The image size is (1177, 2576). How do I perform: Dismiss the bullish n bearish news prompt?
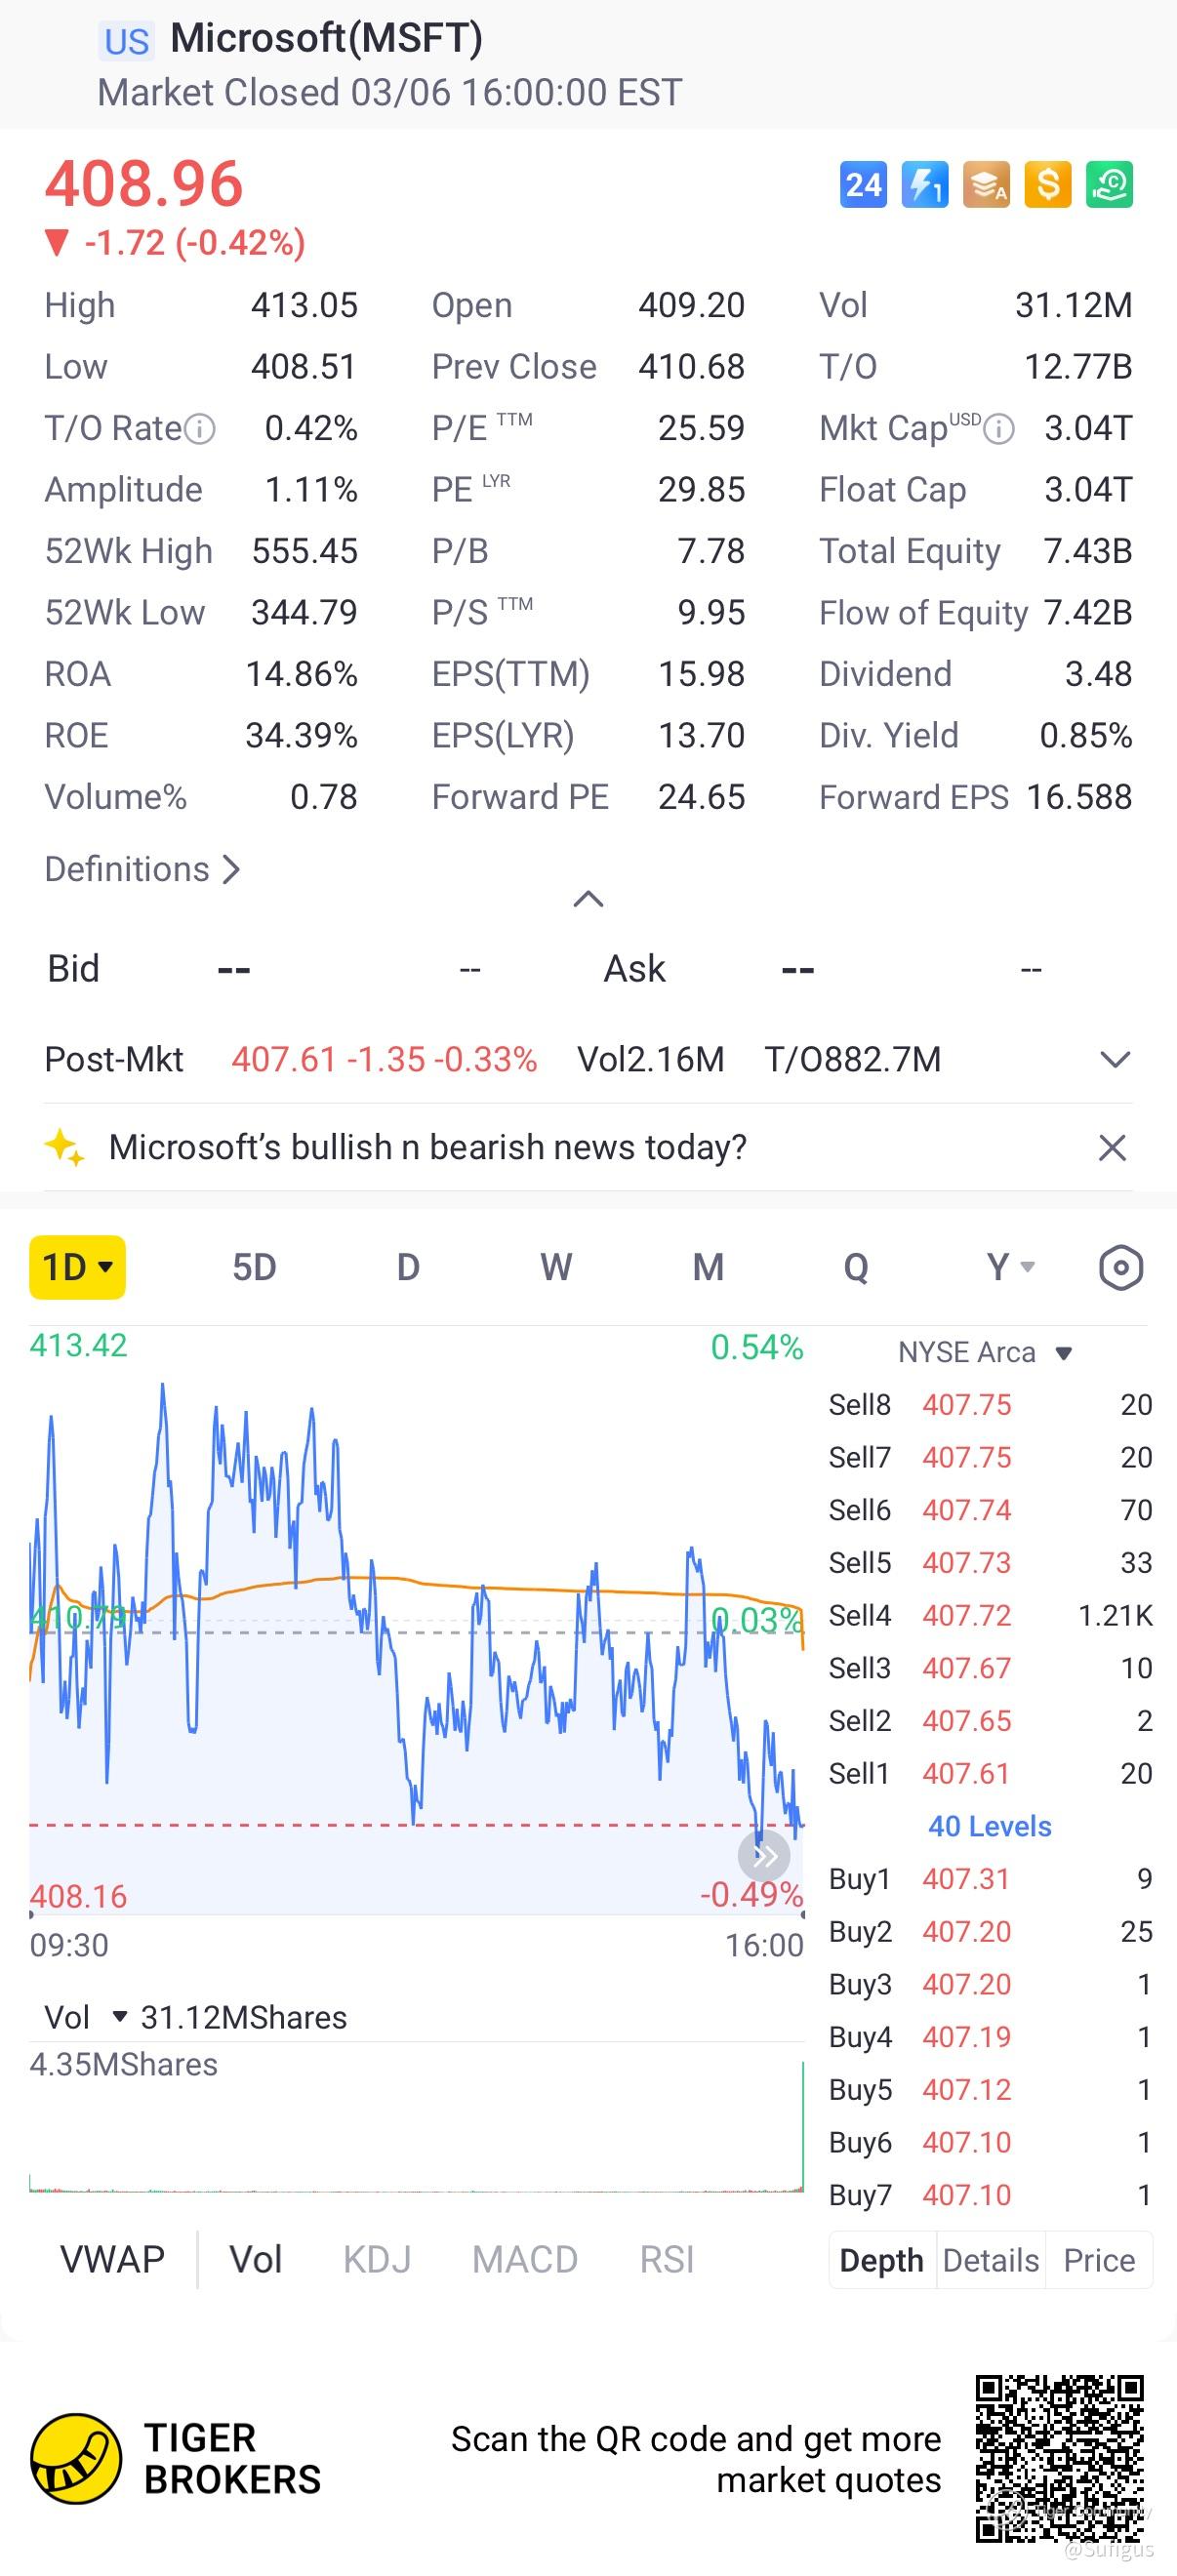tap(1113, 1147)
